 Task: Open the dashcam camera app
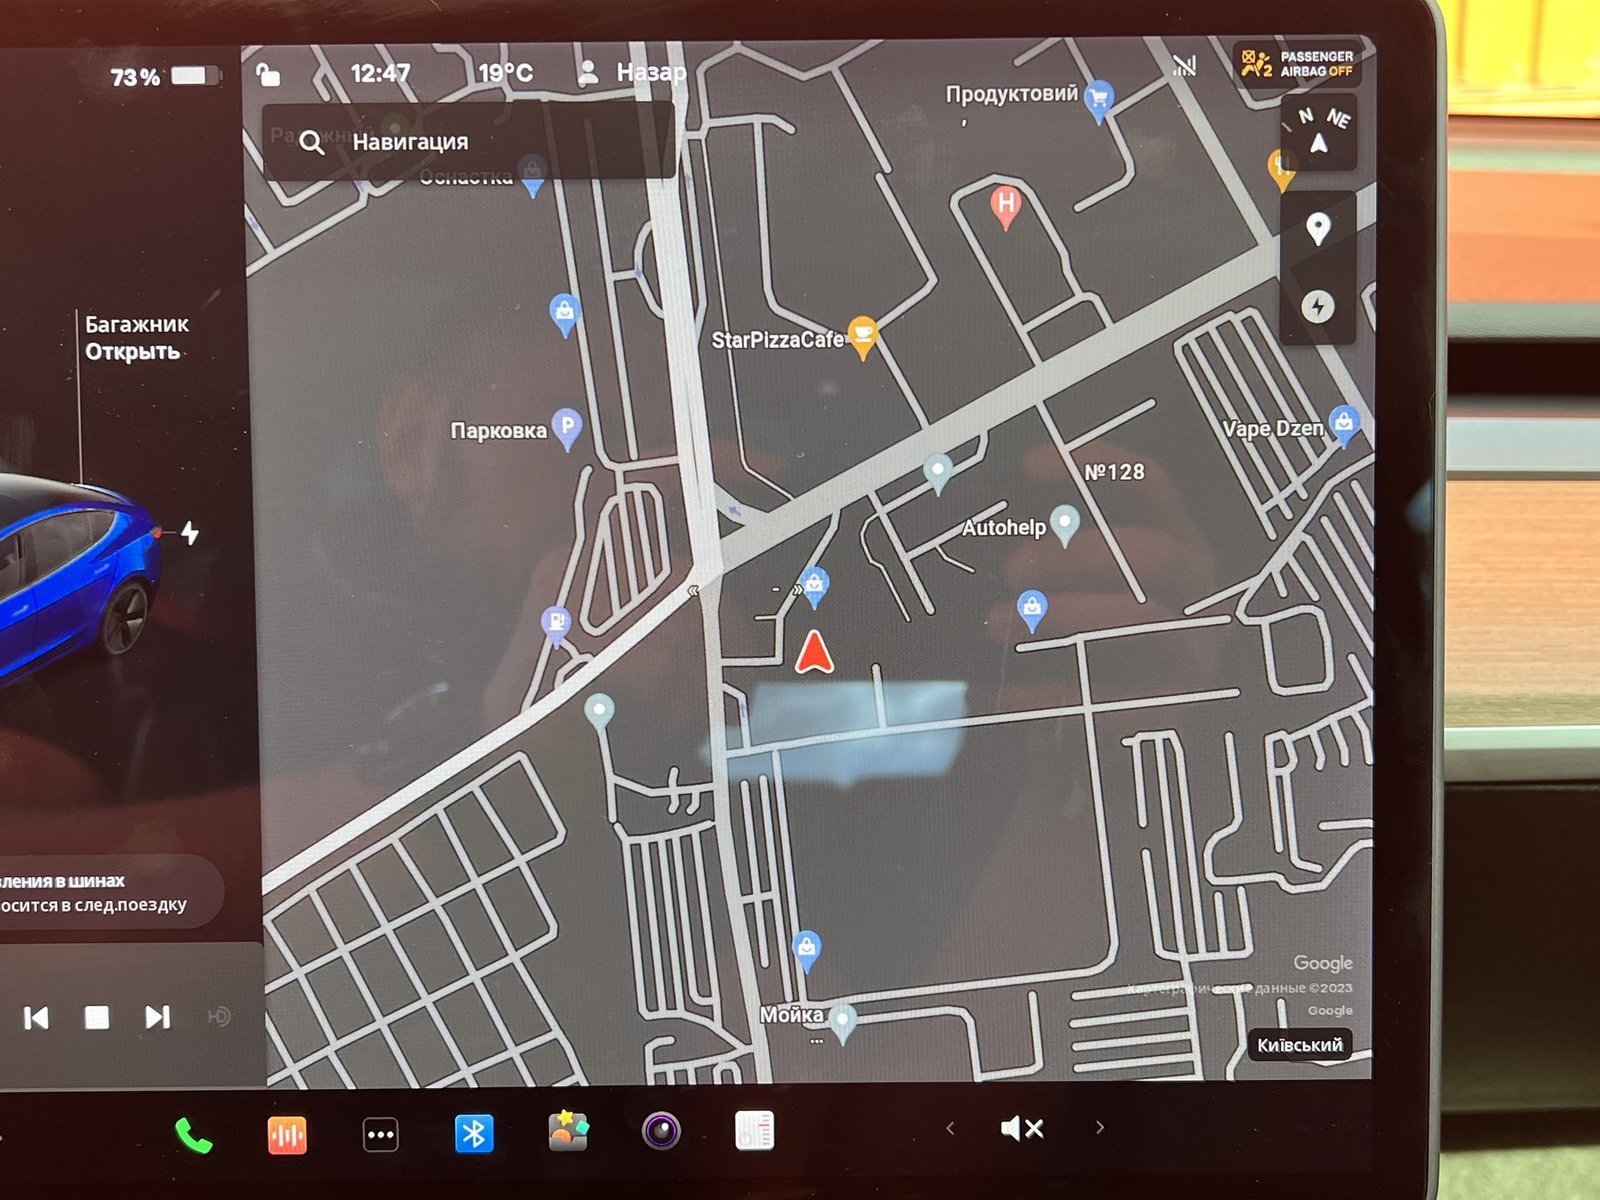661,1132
